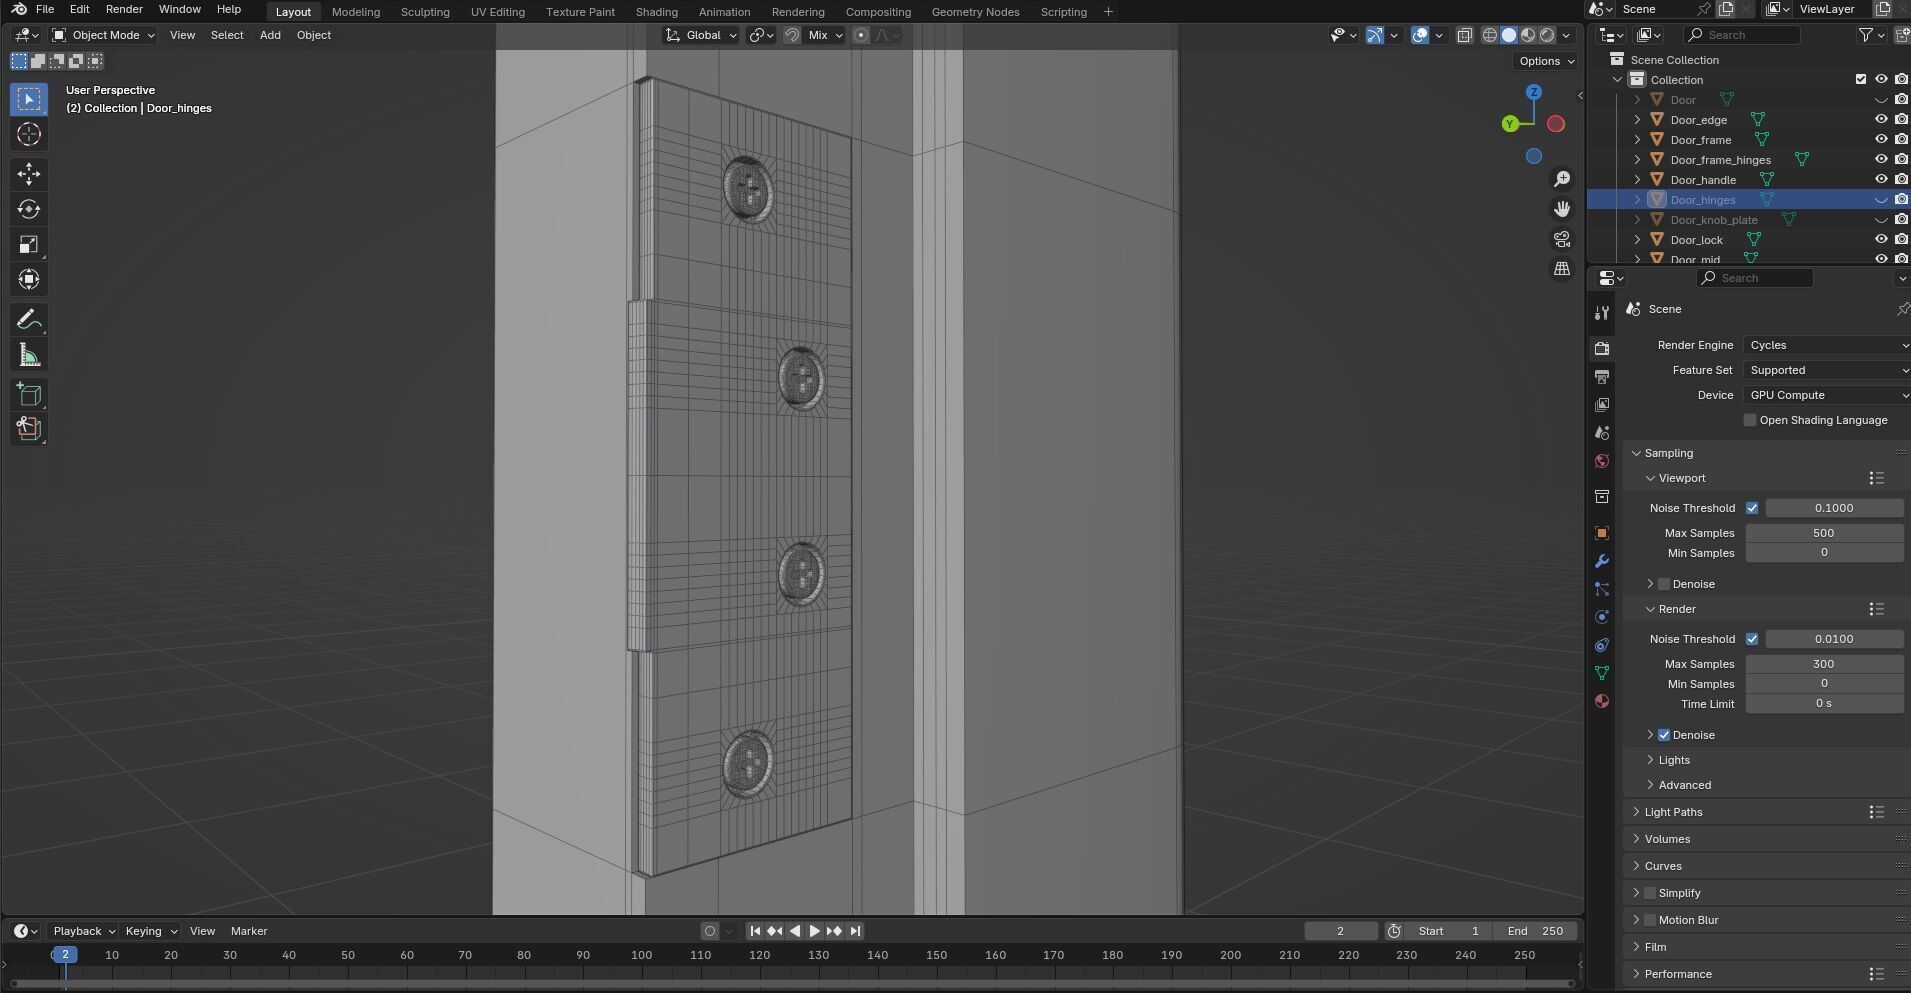Activate the Select Box tool

[x=29, y=99]
